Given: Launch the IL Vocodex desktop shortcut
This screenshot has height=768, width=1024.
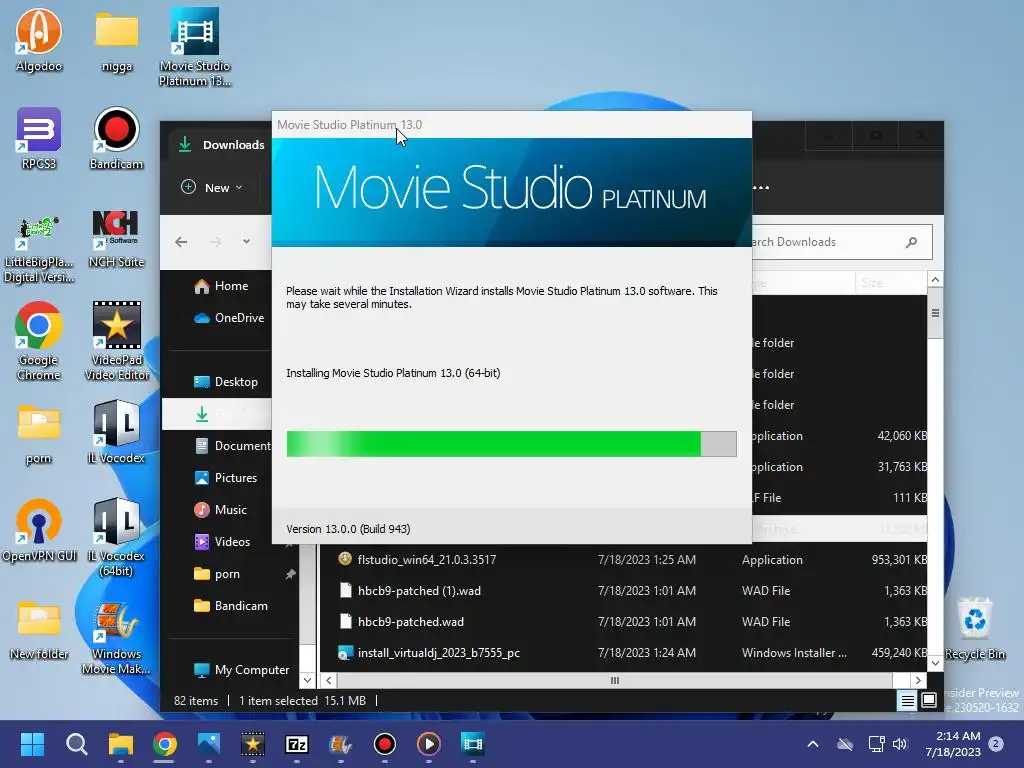Looking at the screenshot, I should coord(116,432).
